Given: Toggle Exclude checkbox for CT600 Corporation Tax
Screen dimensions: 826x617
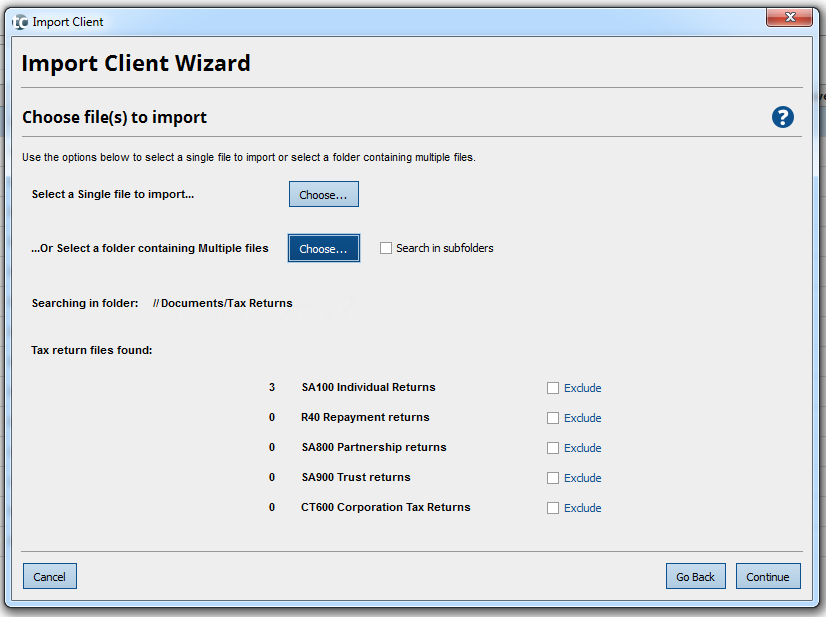Looking at the screenshot, I should point(553,508).
